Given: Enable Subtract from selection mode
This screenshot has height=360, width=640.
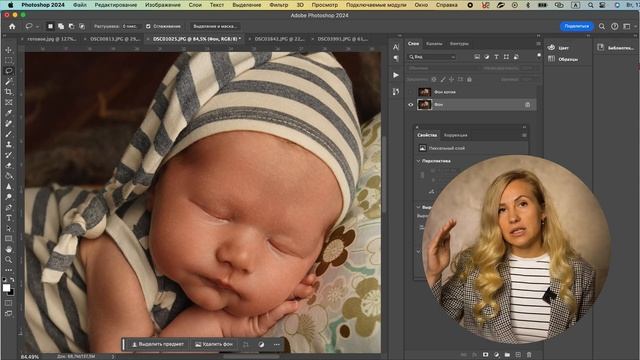Looking at the screenshot, I should click(71, 26).
